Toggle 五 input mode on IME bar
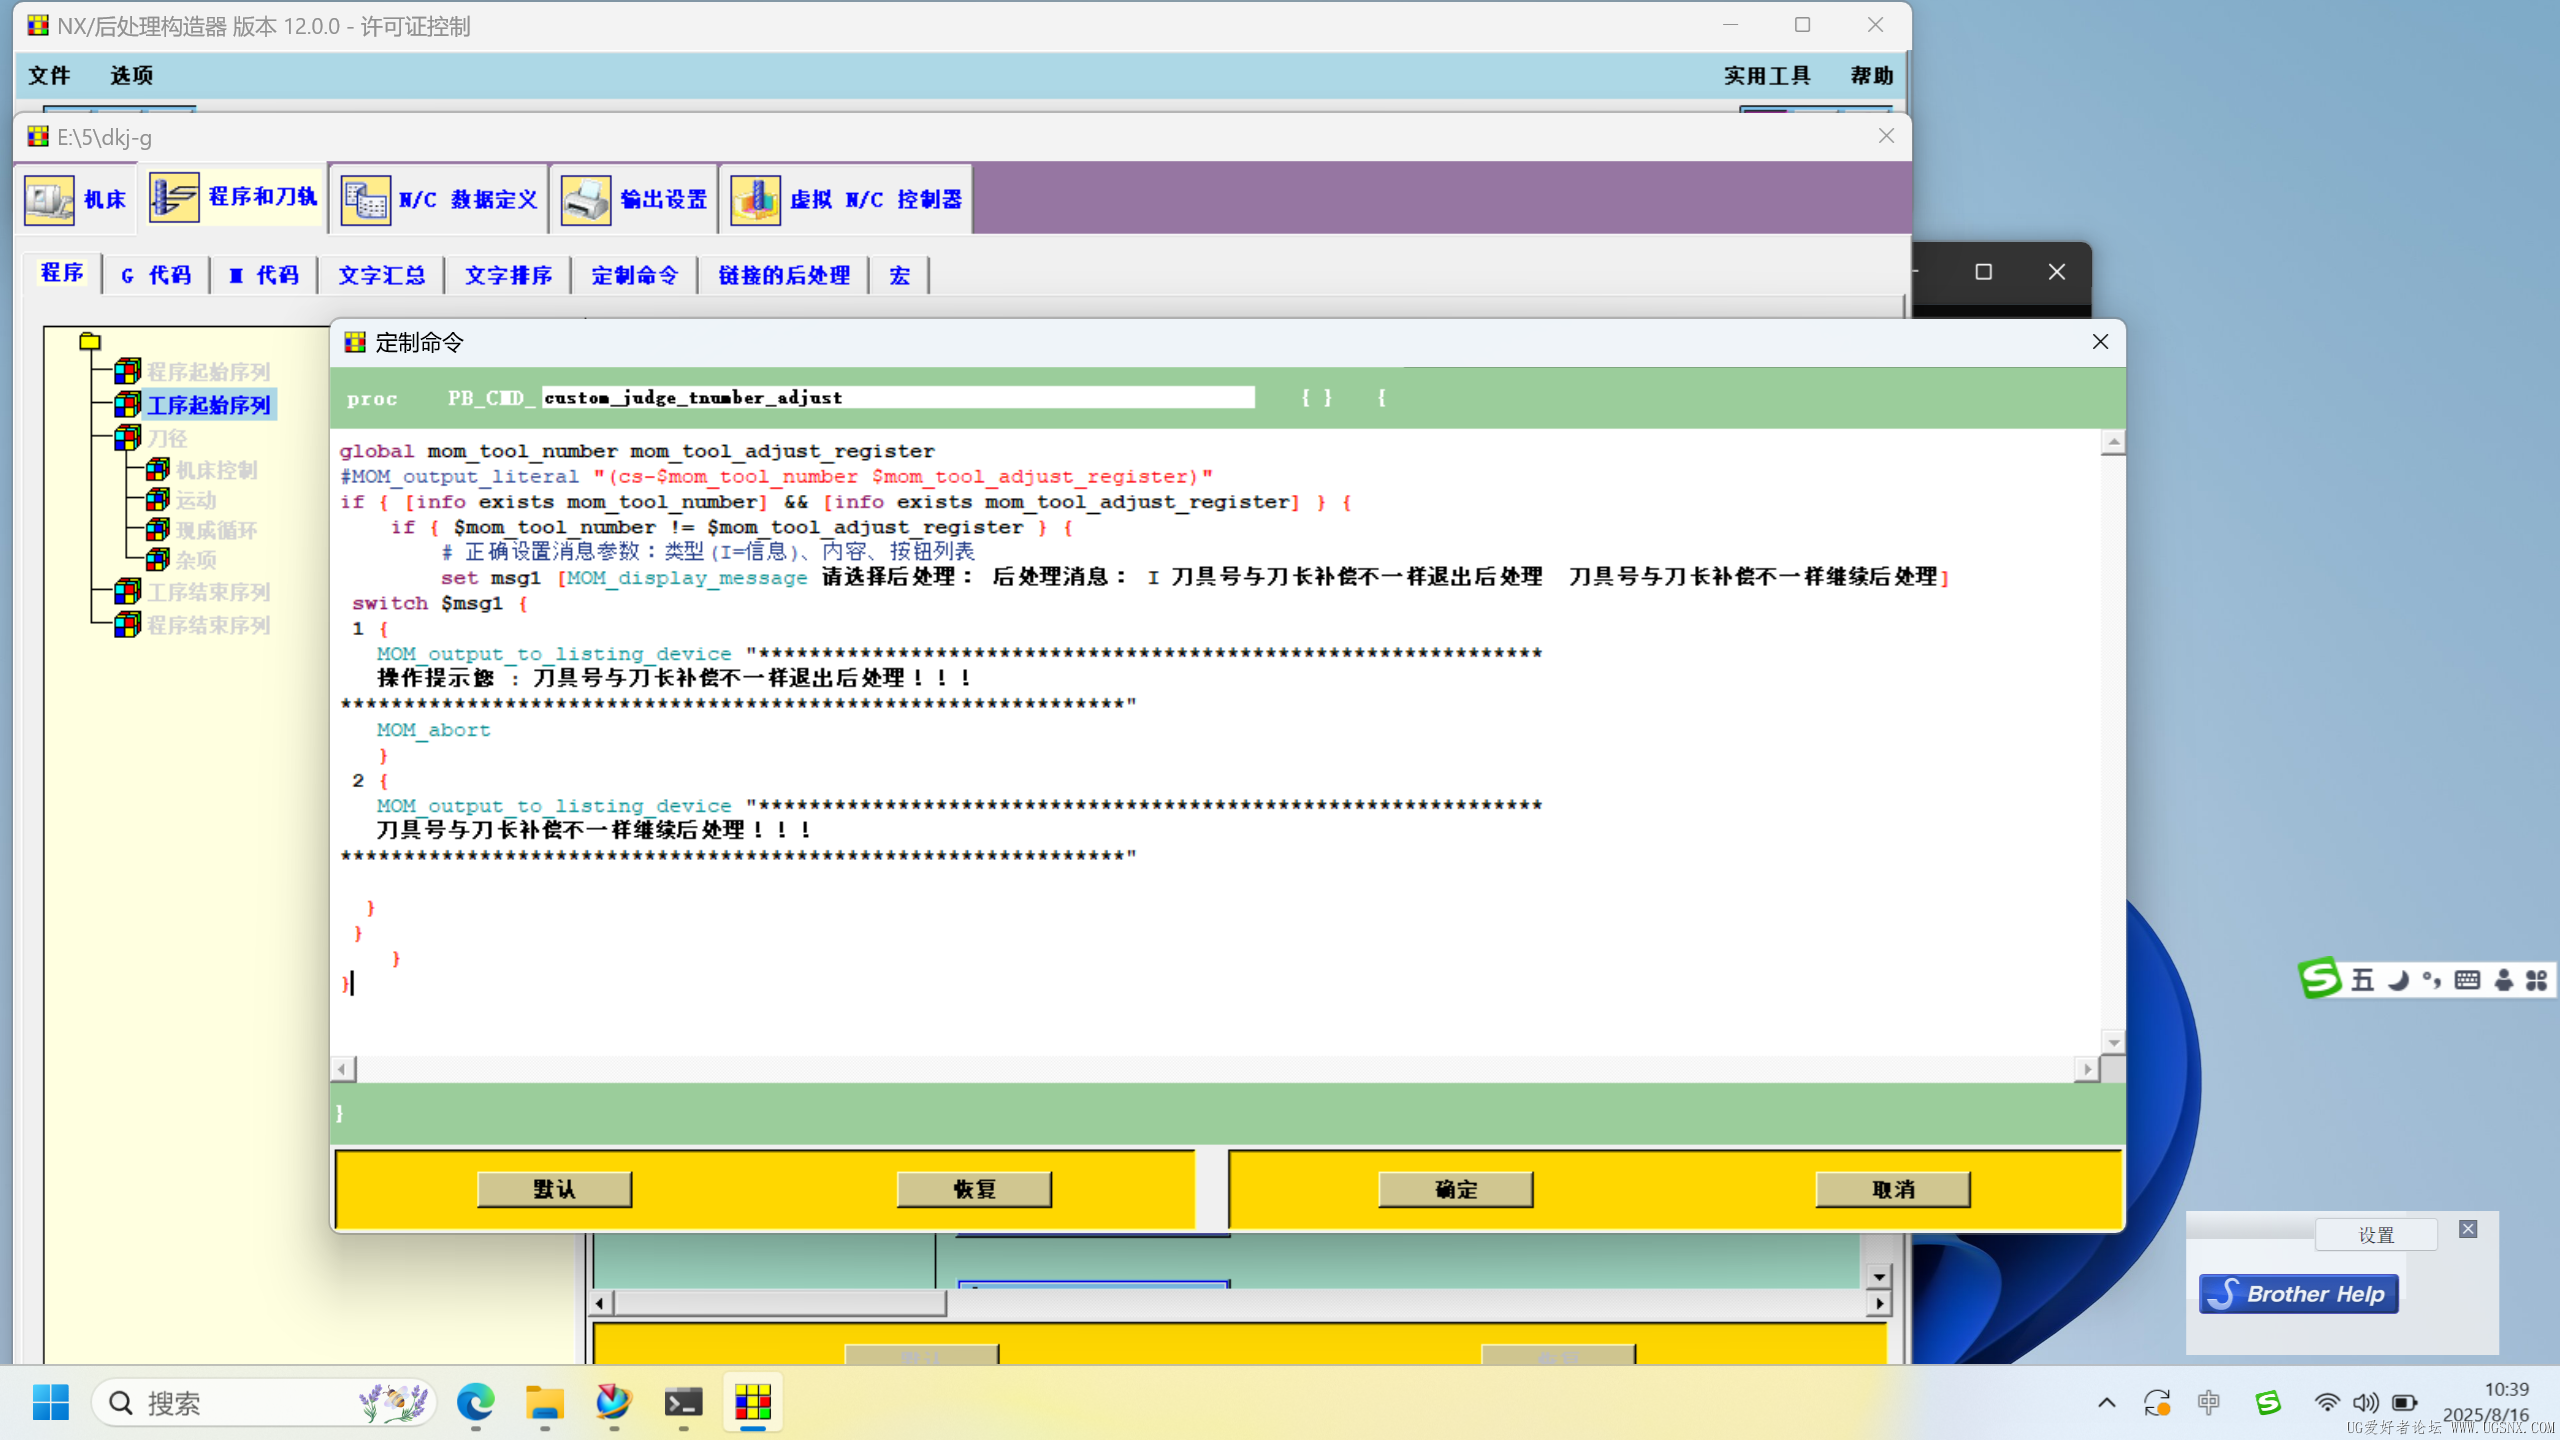The width and height of the screenshot is (2560, 1440). coord(2362,980)
